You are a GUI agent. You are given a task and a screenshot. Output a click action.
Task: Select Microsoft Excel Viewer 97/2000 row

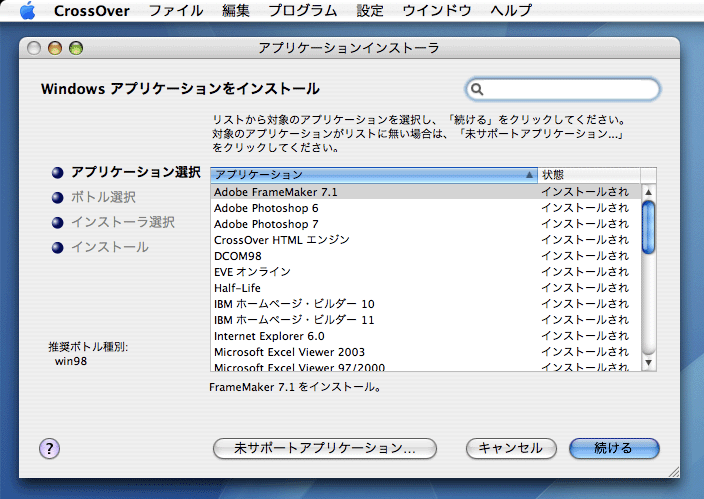(426, 366)
